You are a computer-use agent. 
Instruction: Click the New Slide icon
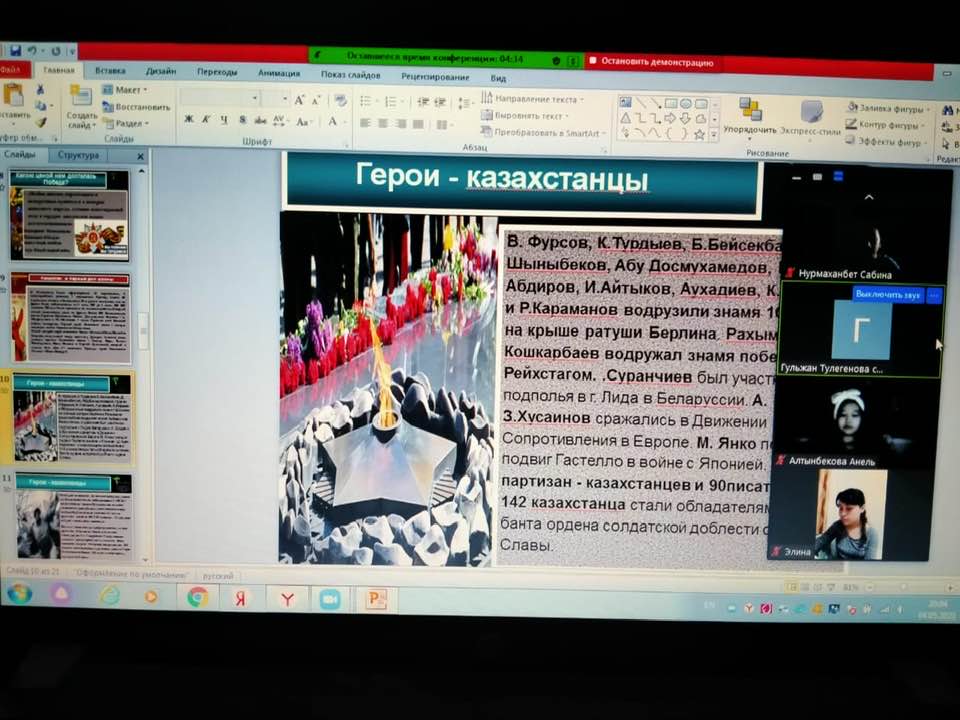coord(80,97)
